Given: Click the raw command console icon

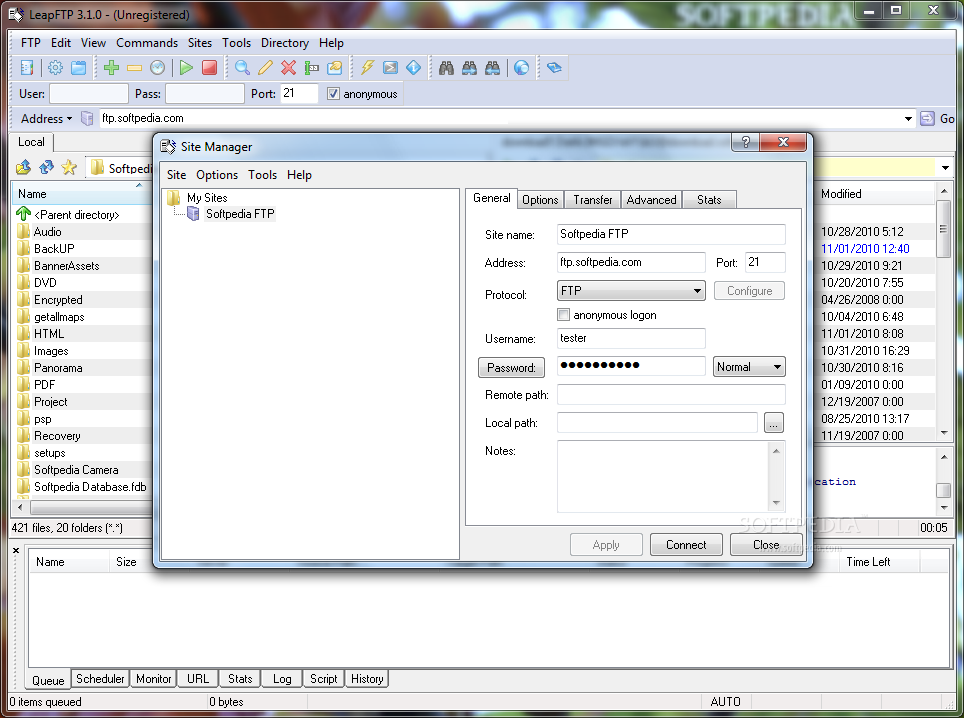Looking at the screenshot, I should click(390, 68).
